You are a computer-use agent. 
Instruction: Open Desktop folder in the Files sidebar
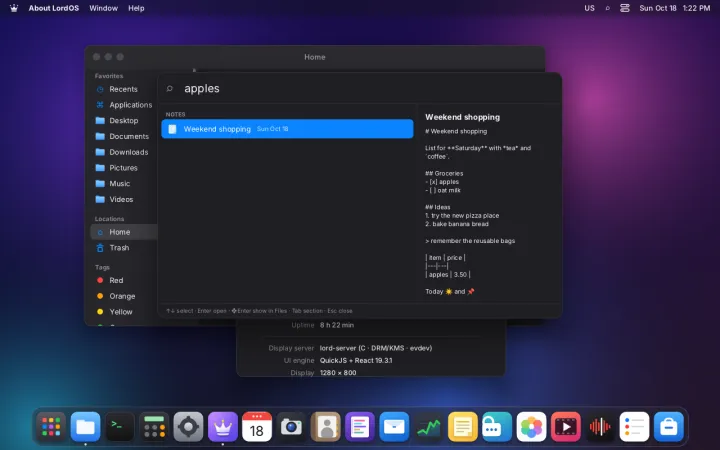coord(123,120)
